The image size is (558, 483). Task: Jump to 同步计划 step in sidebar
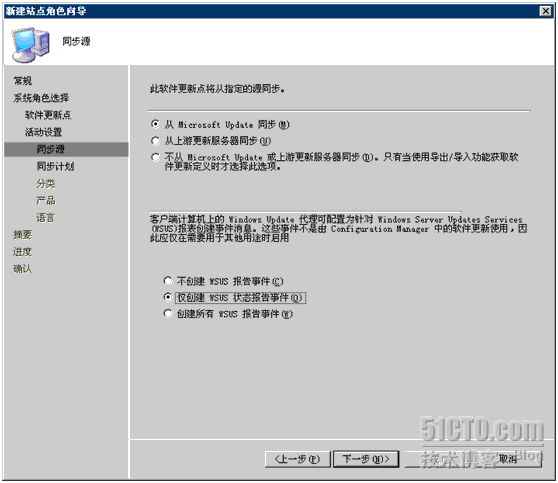[56, 166]
